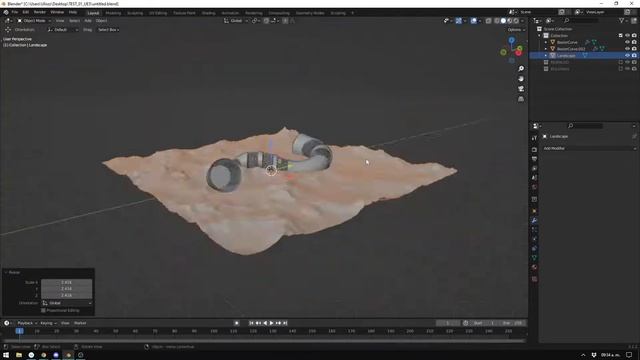
Task: Switch to the Modeling workspace tab
Action: point(113,13)
